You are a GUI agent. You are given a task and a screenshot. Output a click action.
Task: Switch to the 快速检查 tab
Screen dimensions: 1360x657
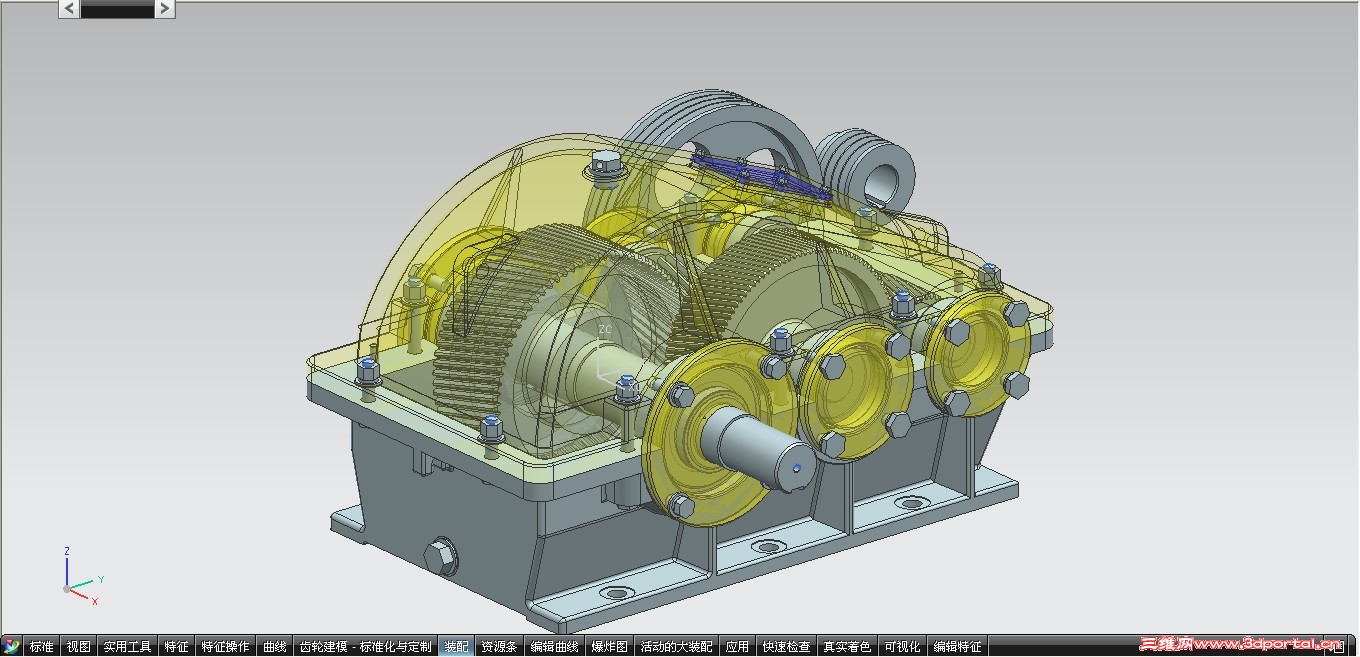[787, 647]
